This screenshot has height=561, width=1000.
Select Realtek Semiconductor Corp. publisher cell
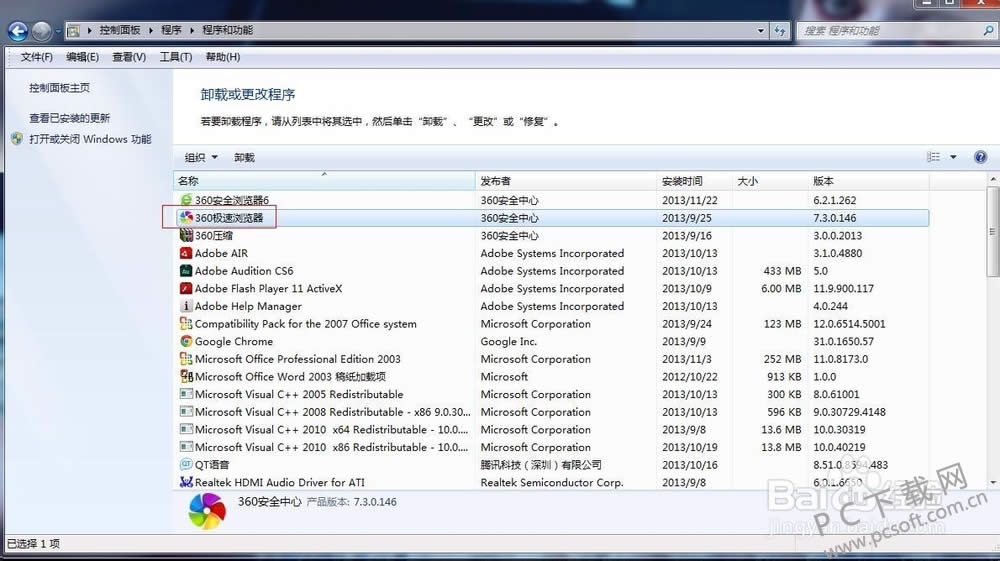(x=552, y=483)
